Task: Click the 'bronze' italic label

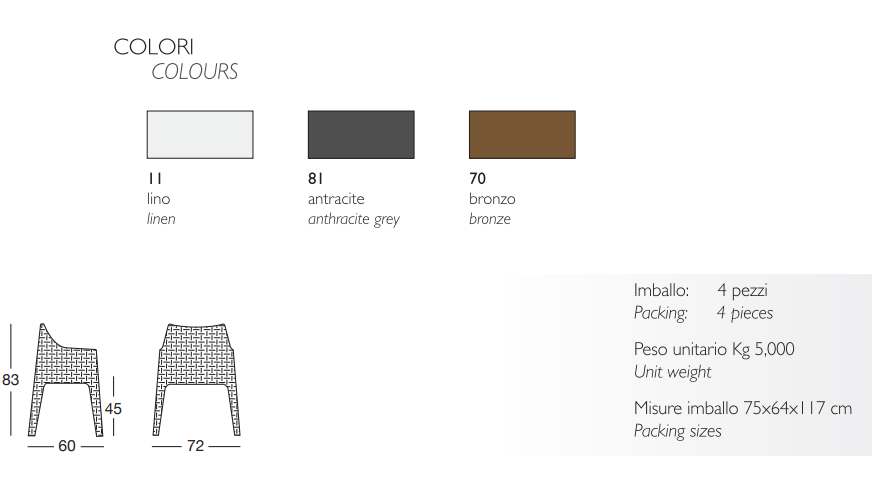Action: (x=490, y=219)
